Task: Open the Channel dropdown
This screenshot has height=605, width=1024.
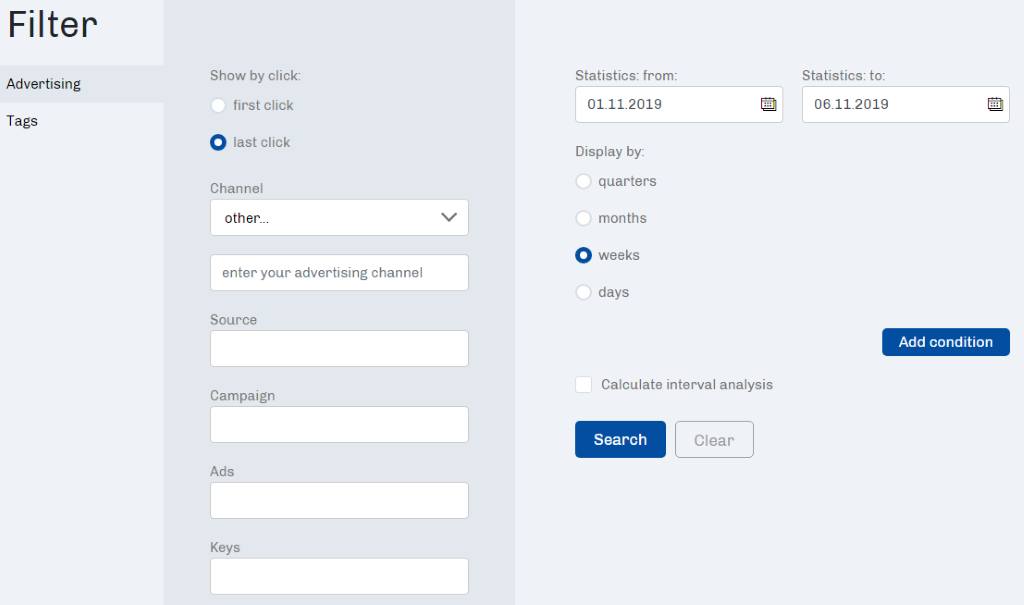Action: (x=339, y=218)
